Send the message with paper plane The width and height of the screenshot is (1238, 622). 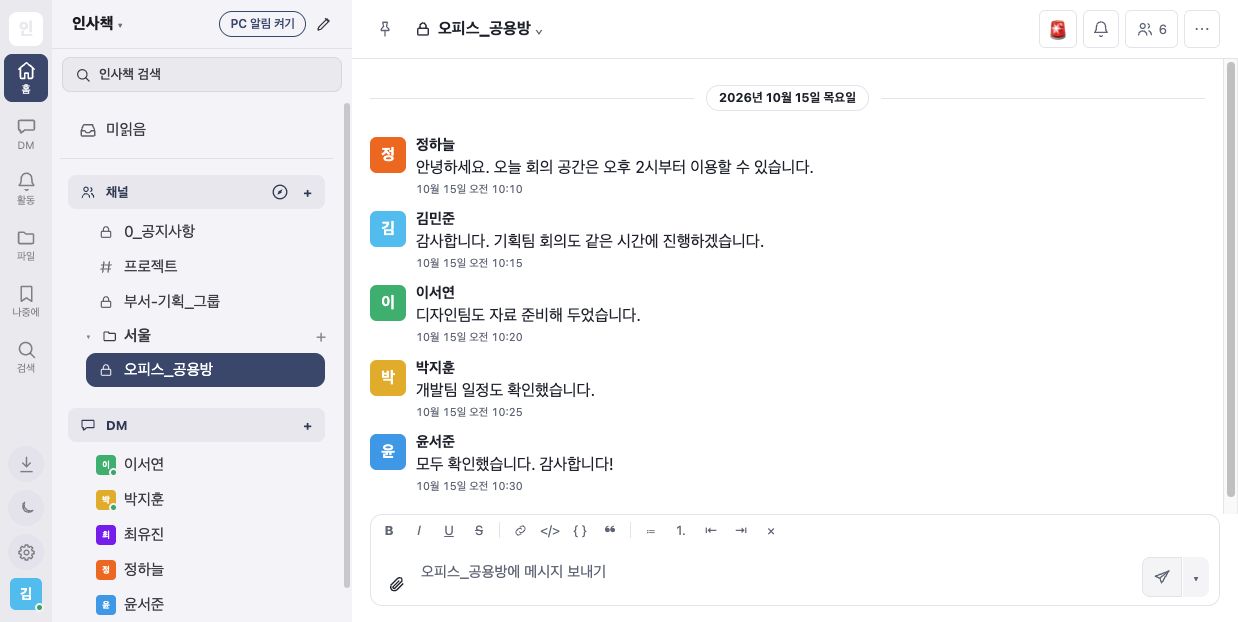(x=1162, y=577)
